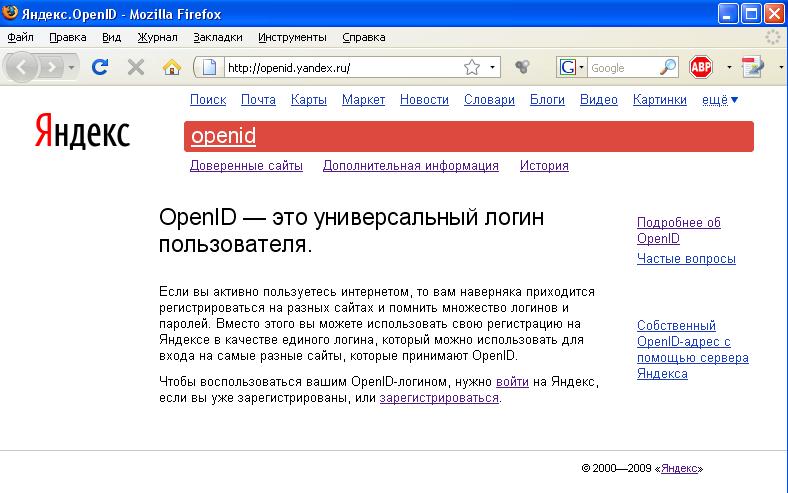Minimize the Firefox window
788x493 pixels.
[x=727, y=14]
